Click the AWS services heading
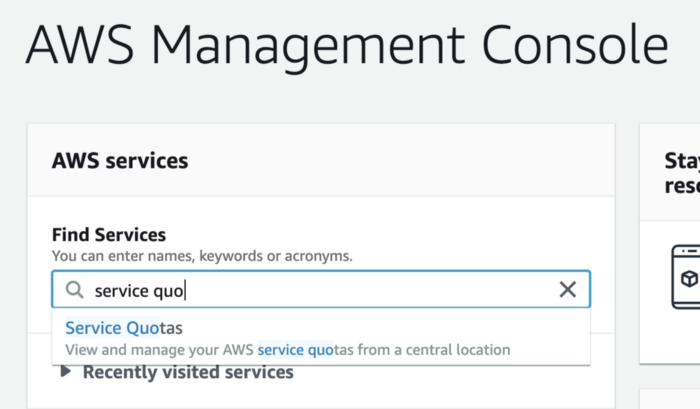Screen dimensions: 700x409 120,160
